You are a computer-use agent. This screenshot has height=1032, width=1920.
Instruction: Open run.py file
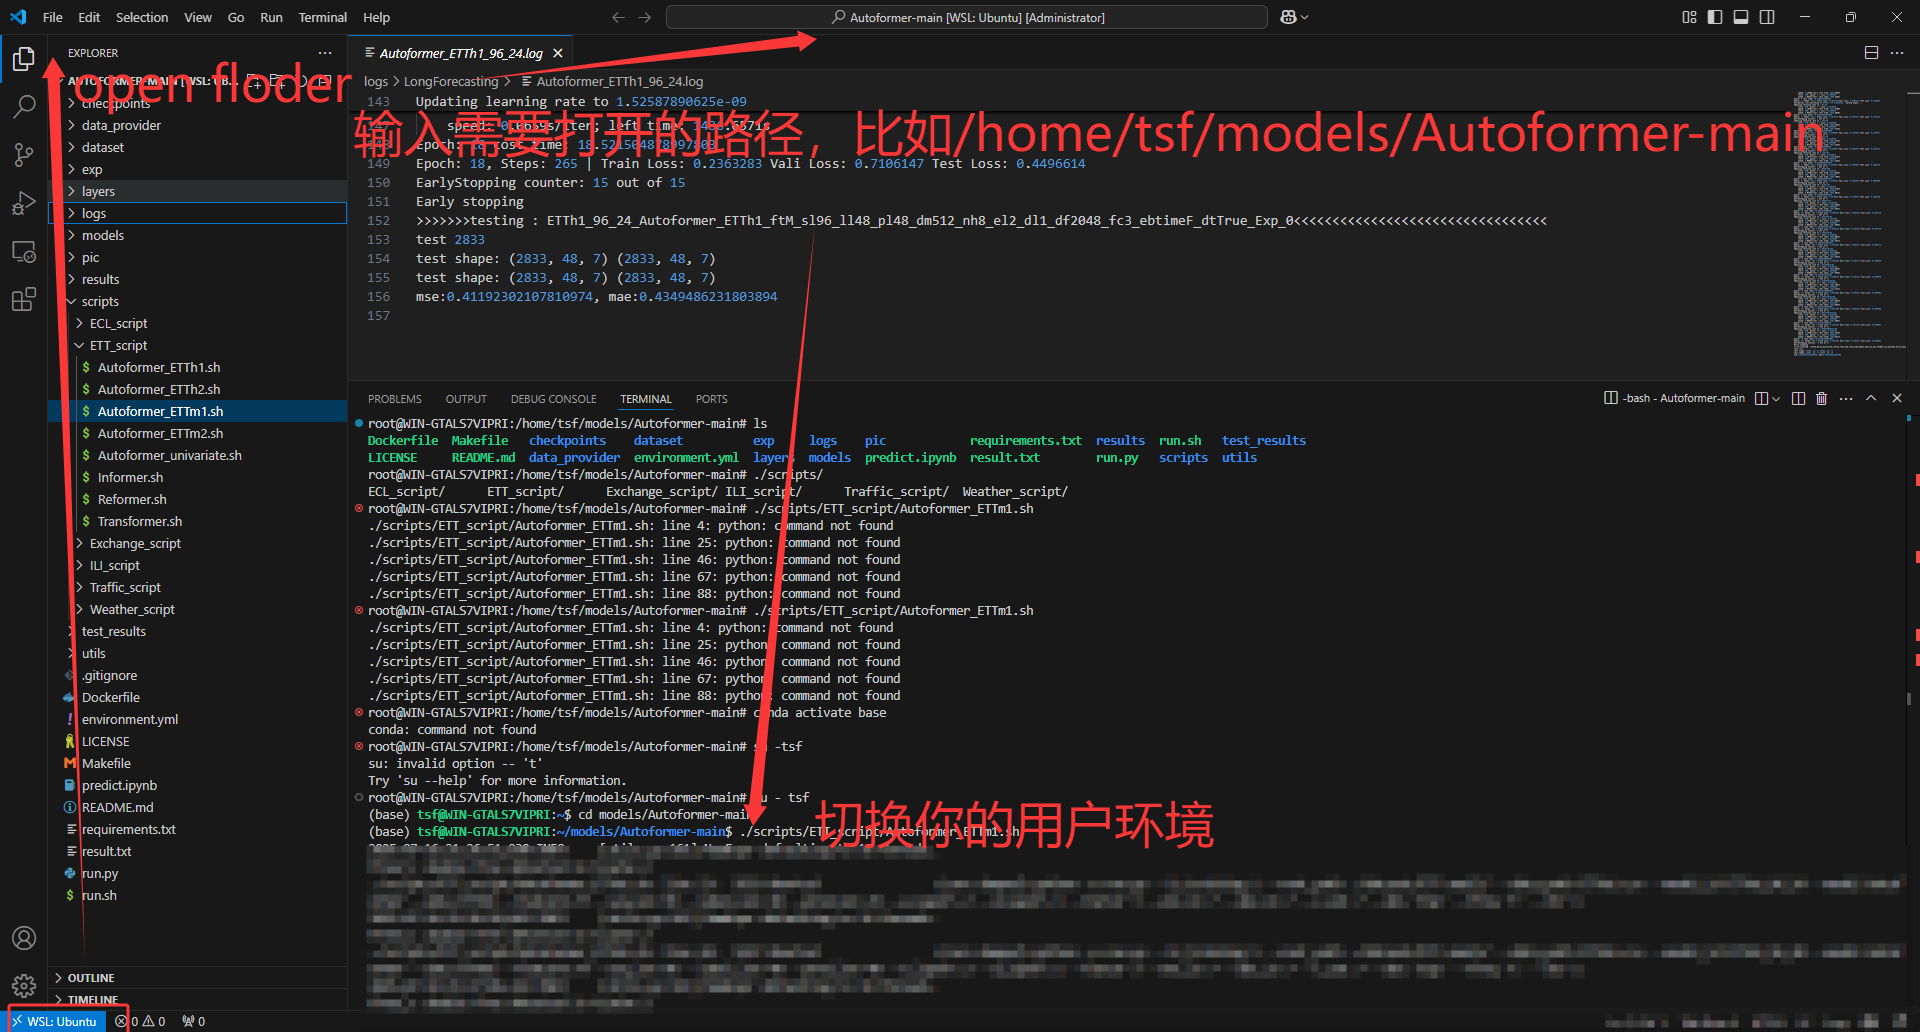coord(197,873)
